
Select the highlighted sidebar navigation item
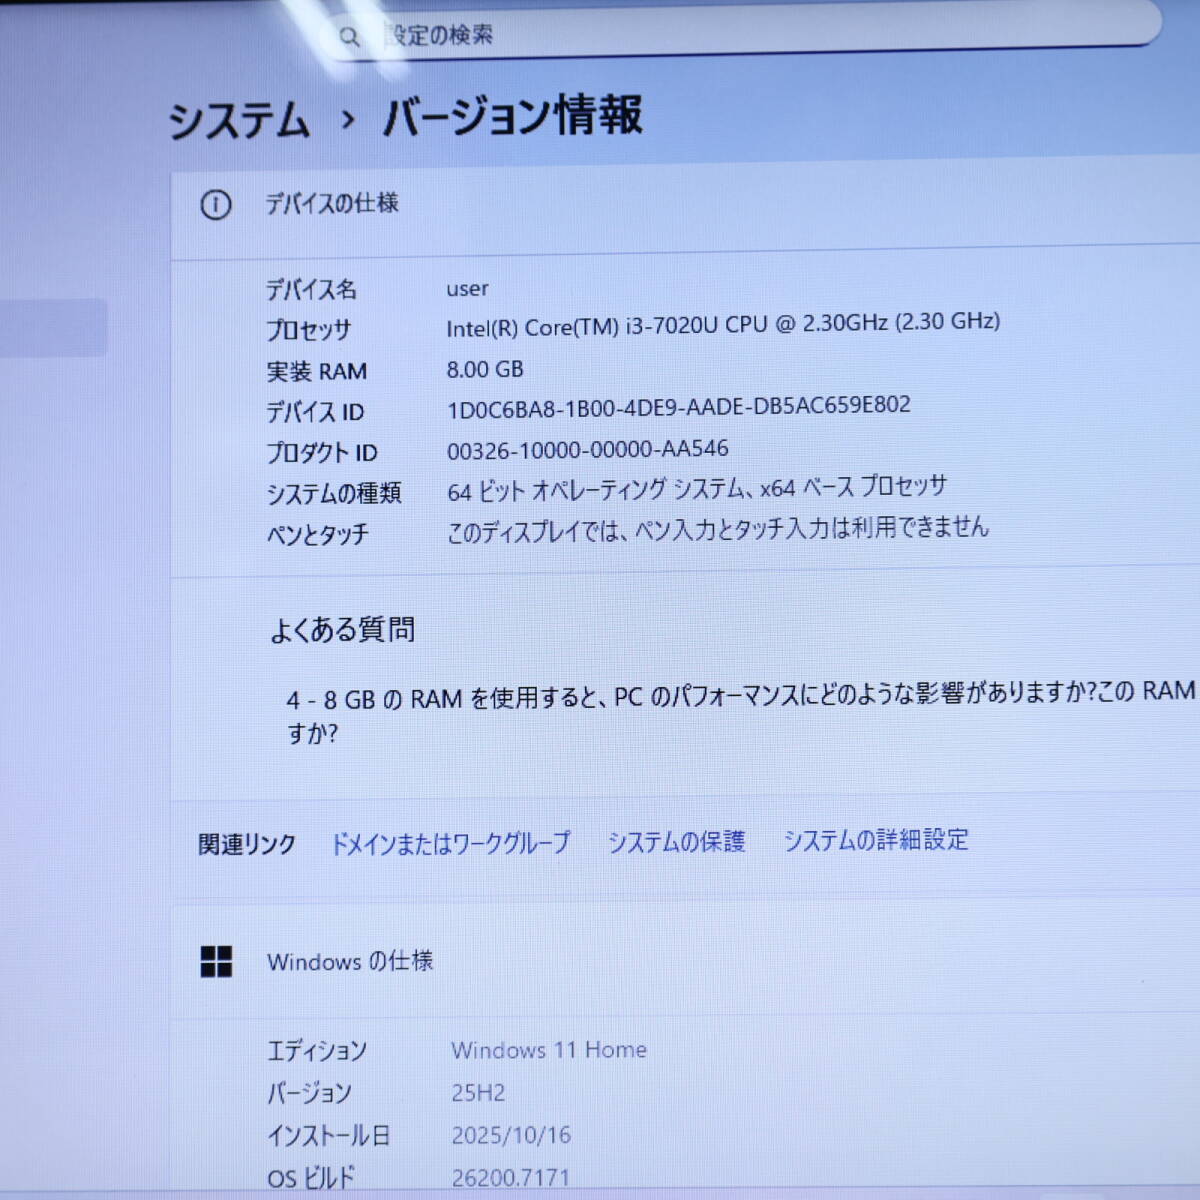click(x=53, y=328)
